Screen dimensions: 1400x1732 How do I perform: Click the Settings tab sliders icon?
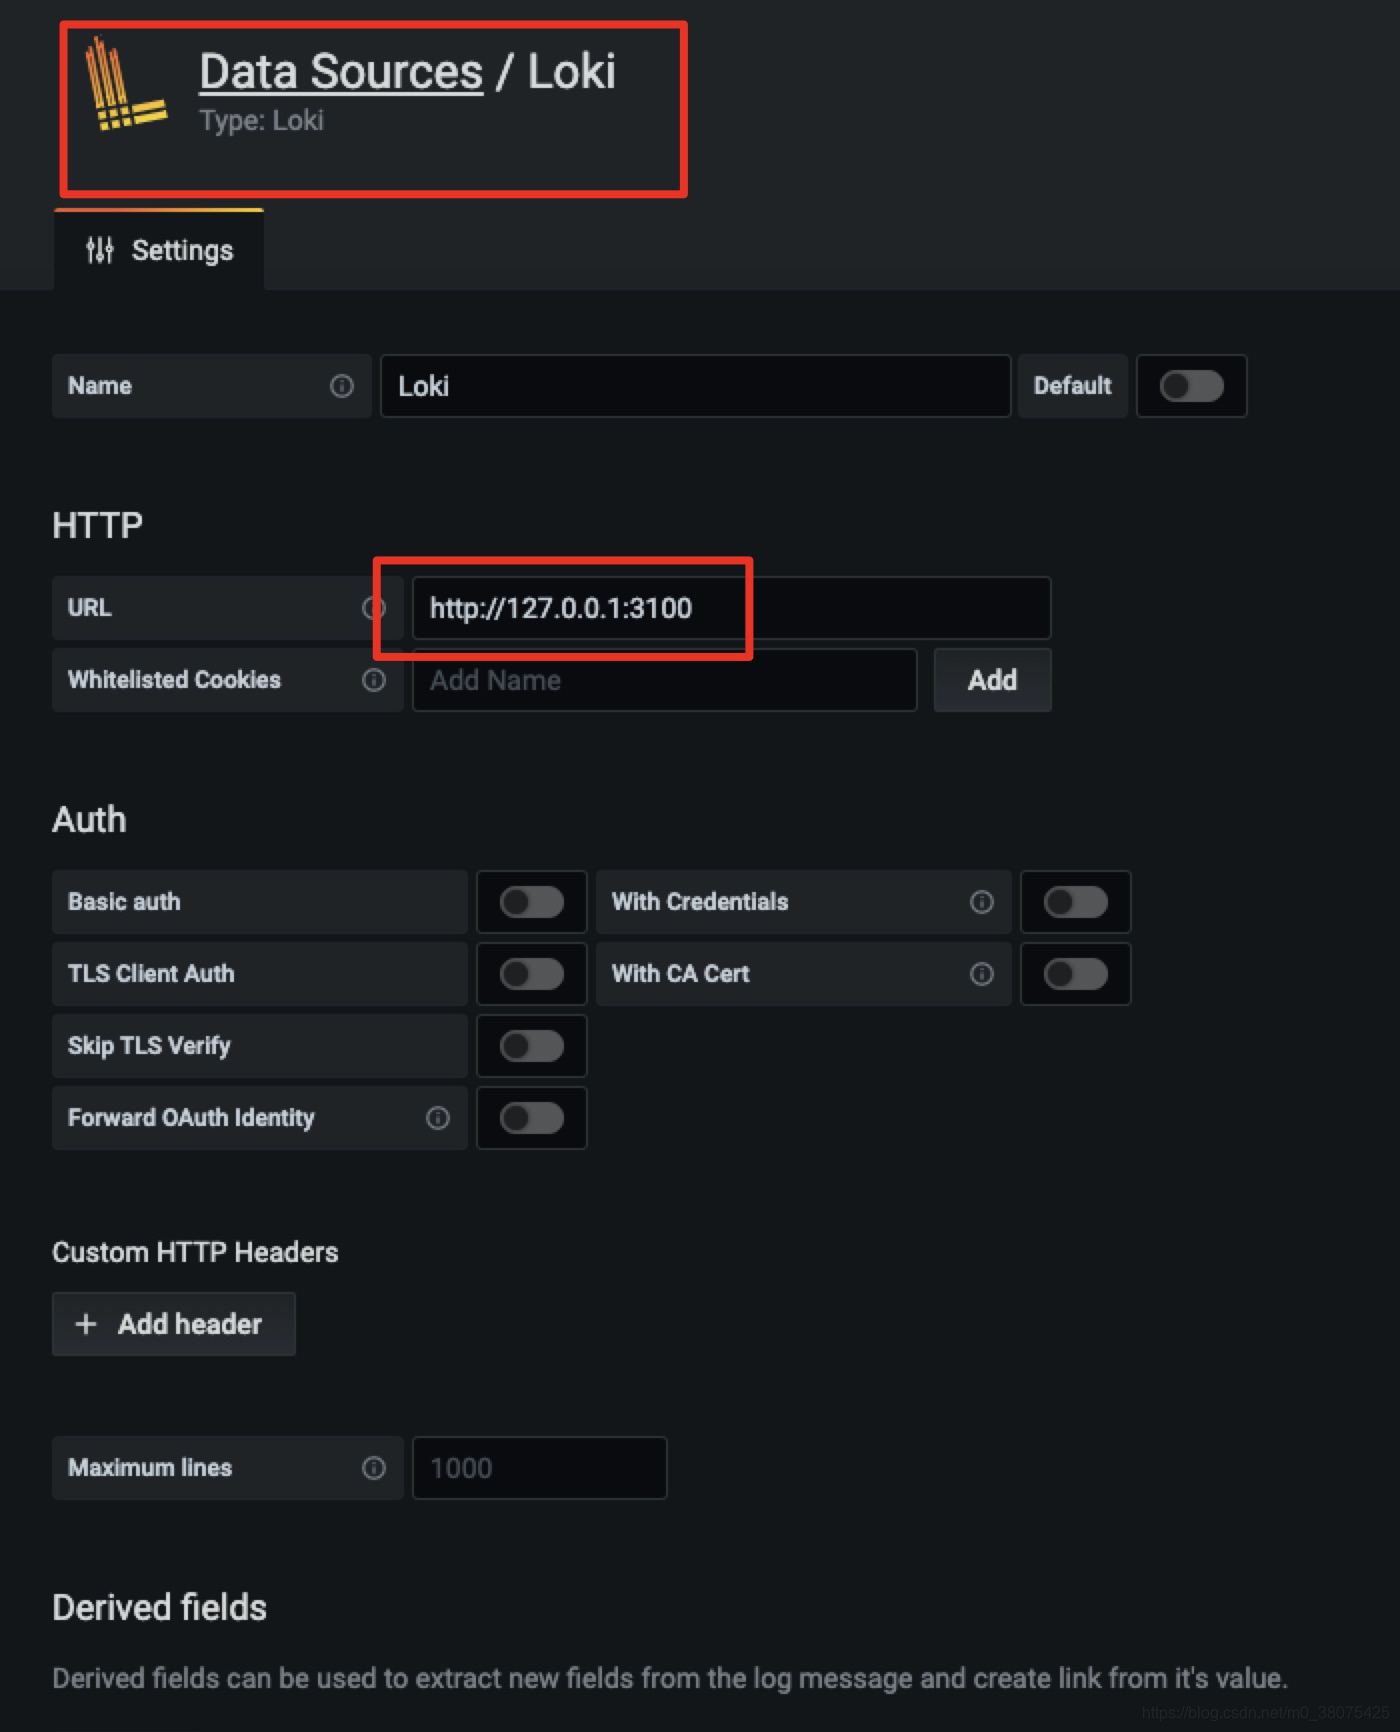(100, 250)
